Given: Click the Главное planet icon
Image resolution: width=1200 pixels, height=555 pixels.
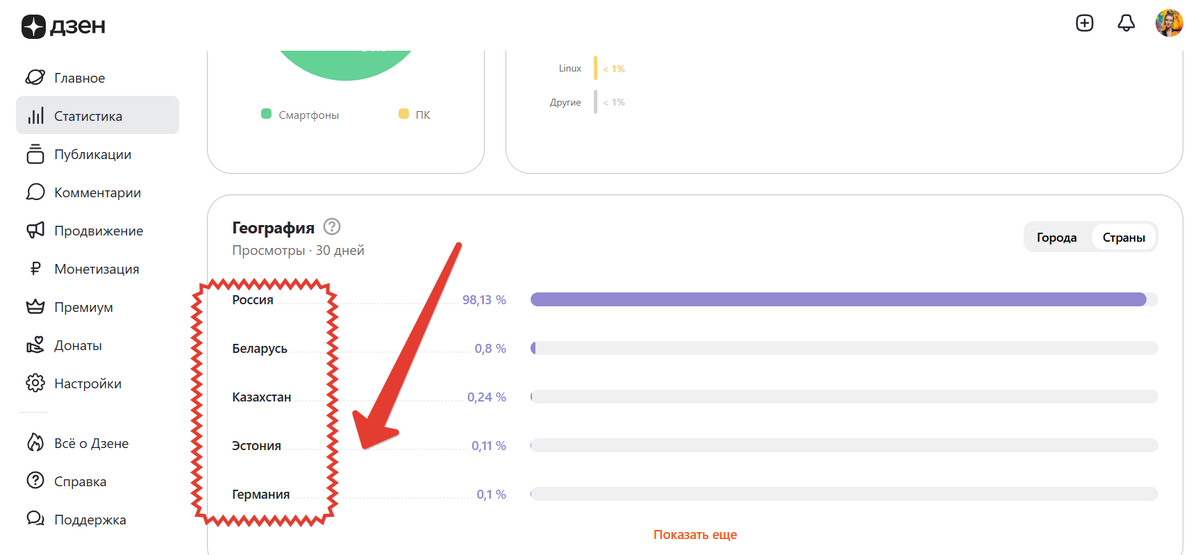Looking at the screenshot, I should (36, 78).
